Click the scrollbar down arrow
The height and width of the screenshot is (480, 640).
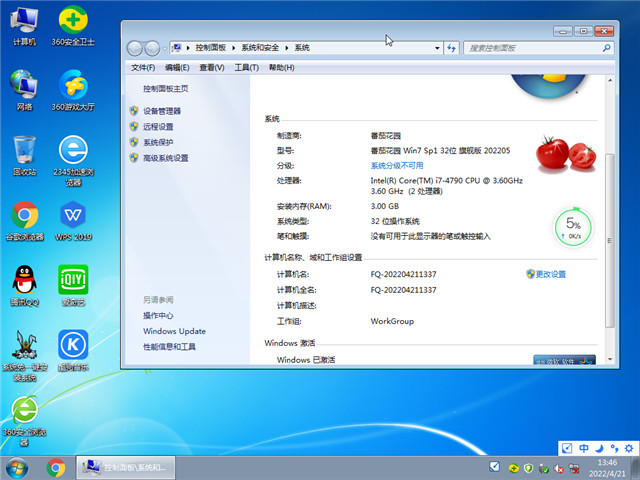609,359
